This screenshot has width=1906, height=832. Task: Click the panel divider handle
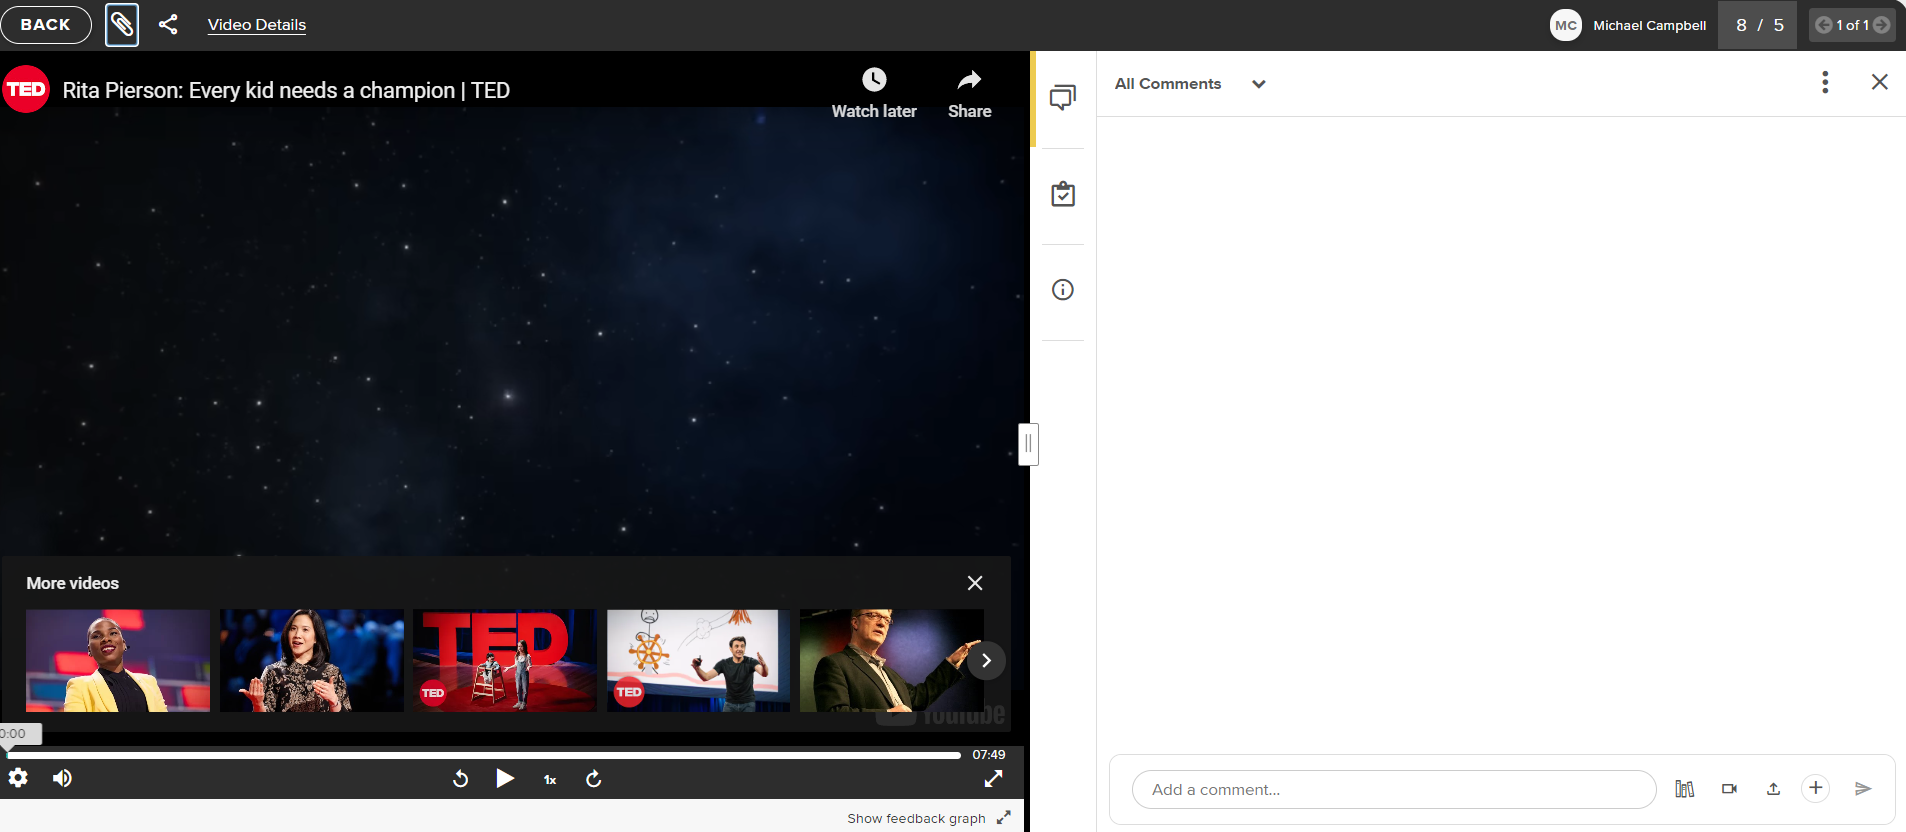click(x=1028, y=444)
